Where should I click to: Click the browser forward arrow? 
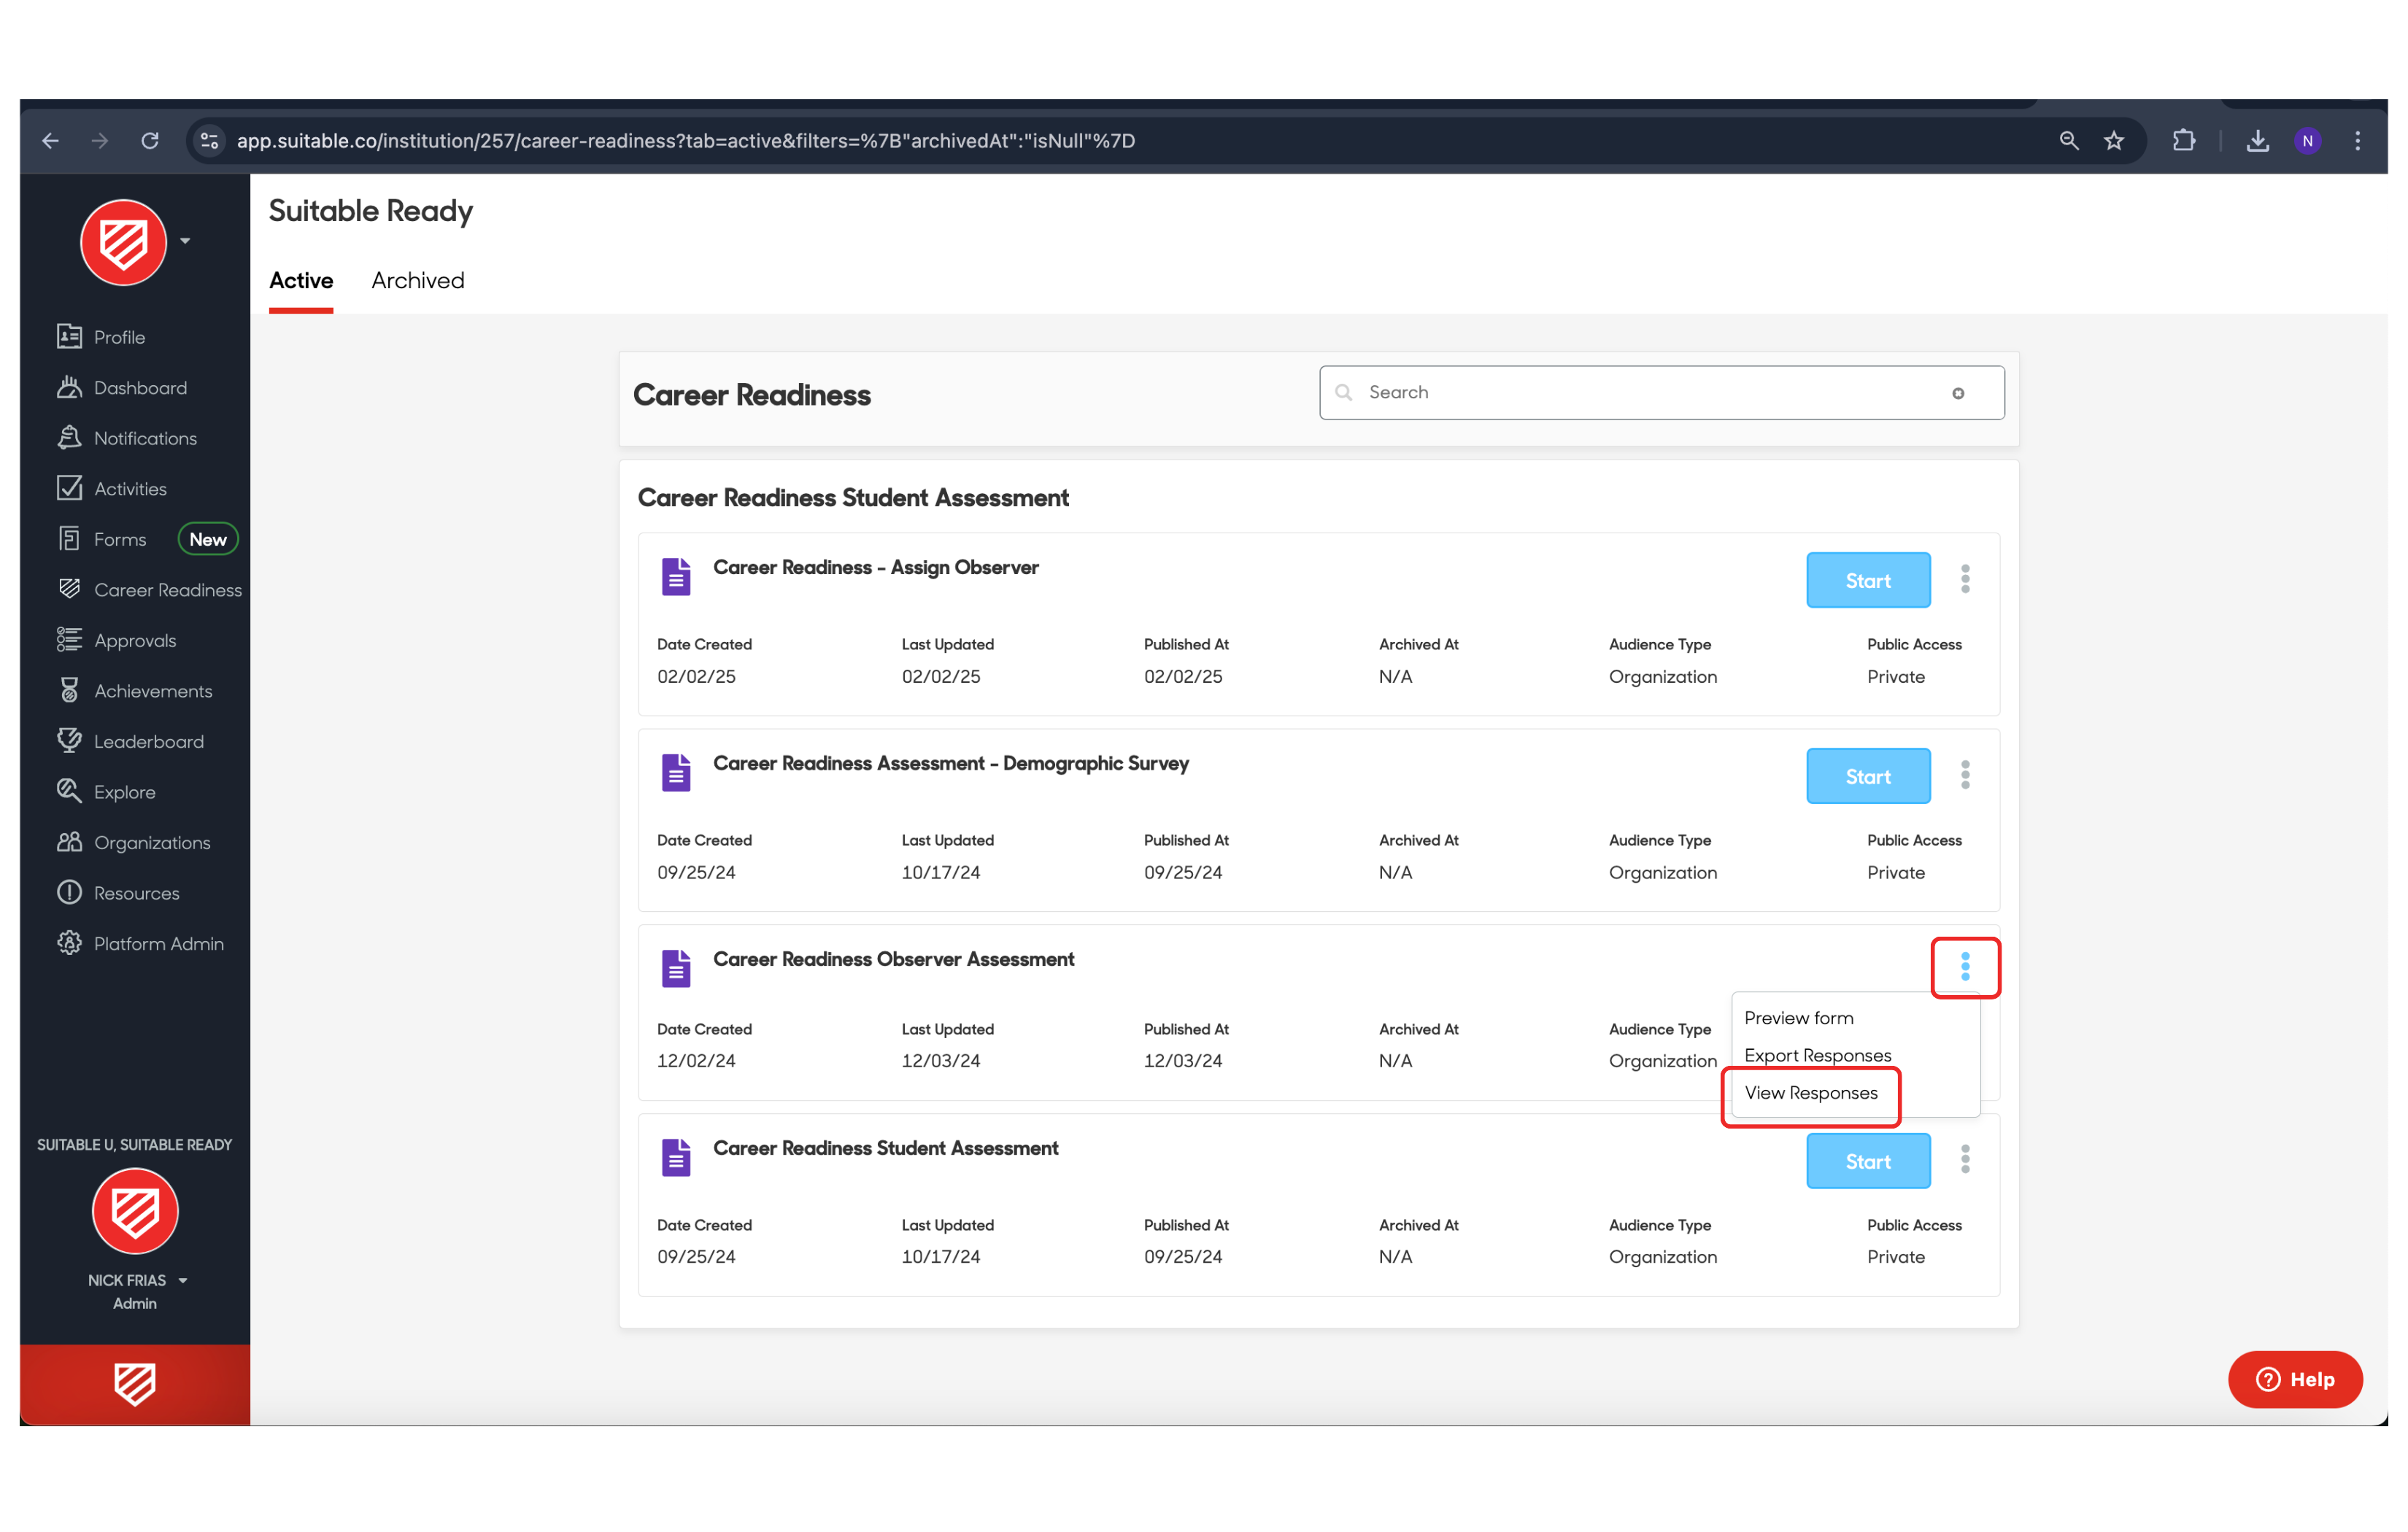pyautogui.click(x=100, y=141)
